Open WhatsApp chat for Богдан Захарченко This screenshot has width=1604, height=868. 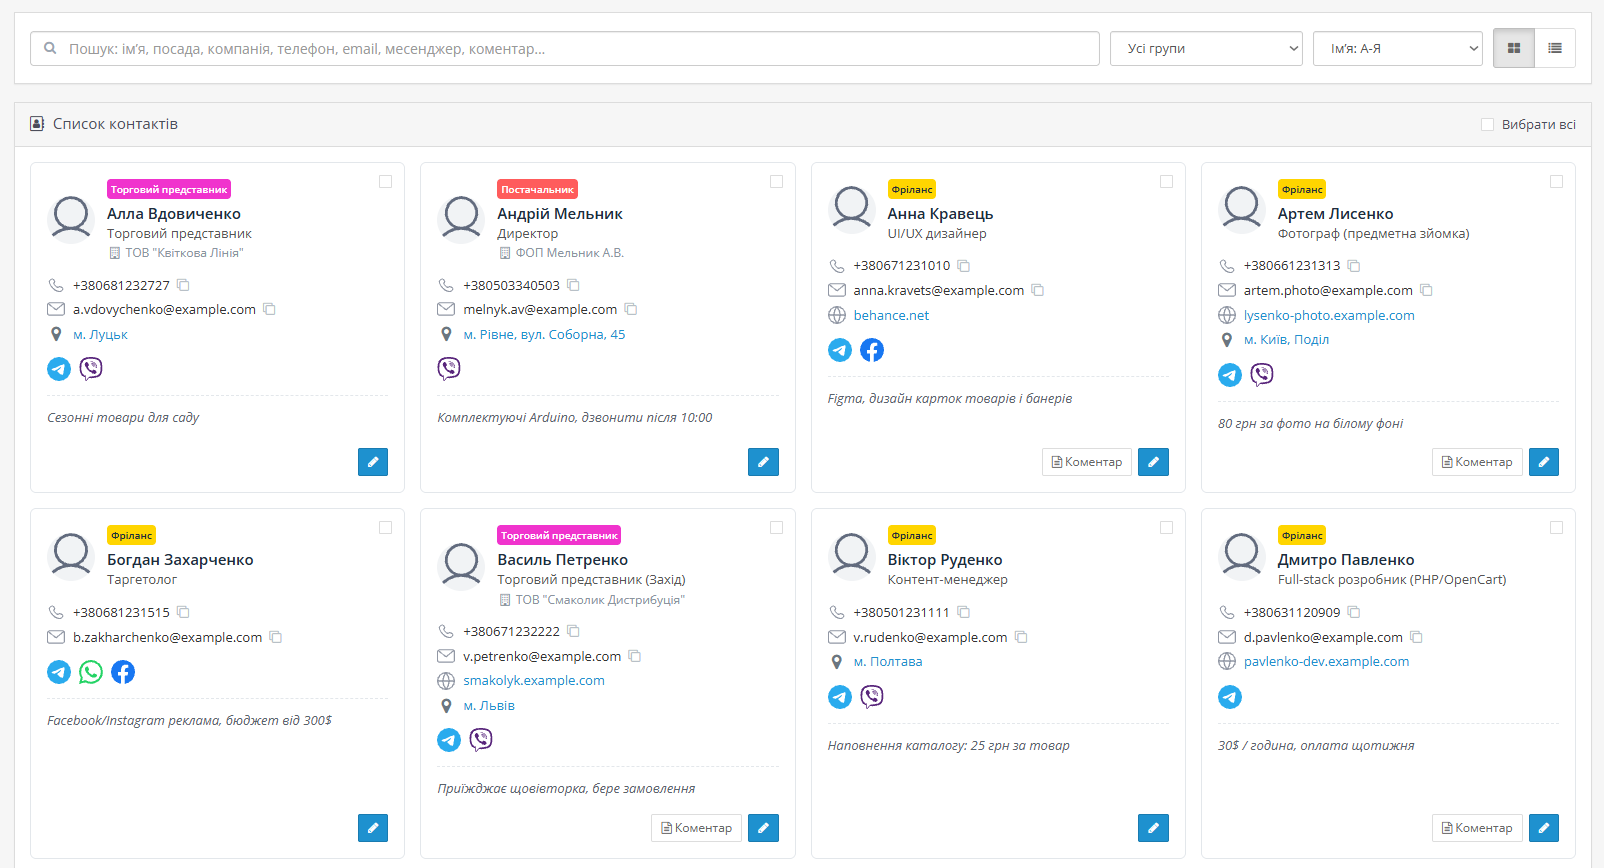(91, 672)
